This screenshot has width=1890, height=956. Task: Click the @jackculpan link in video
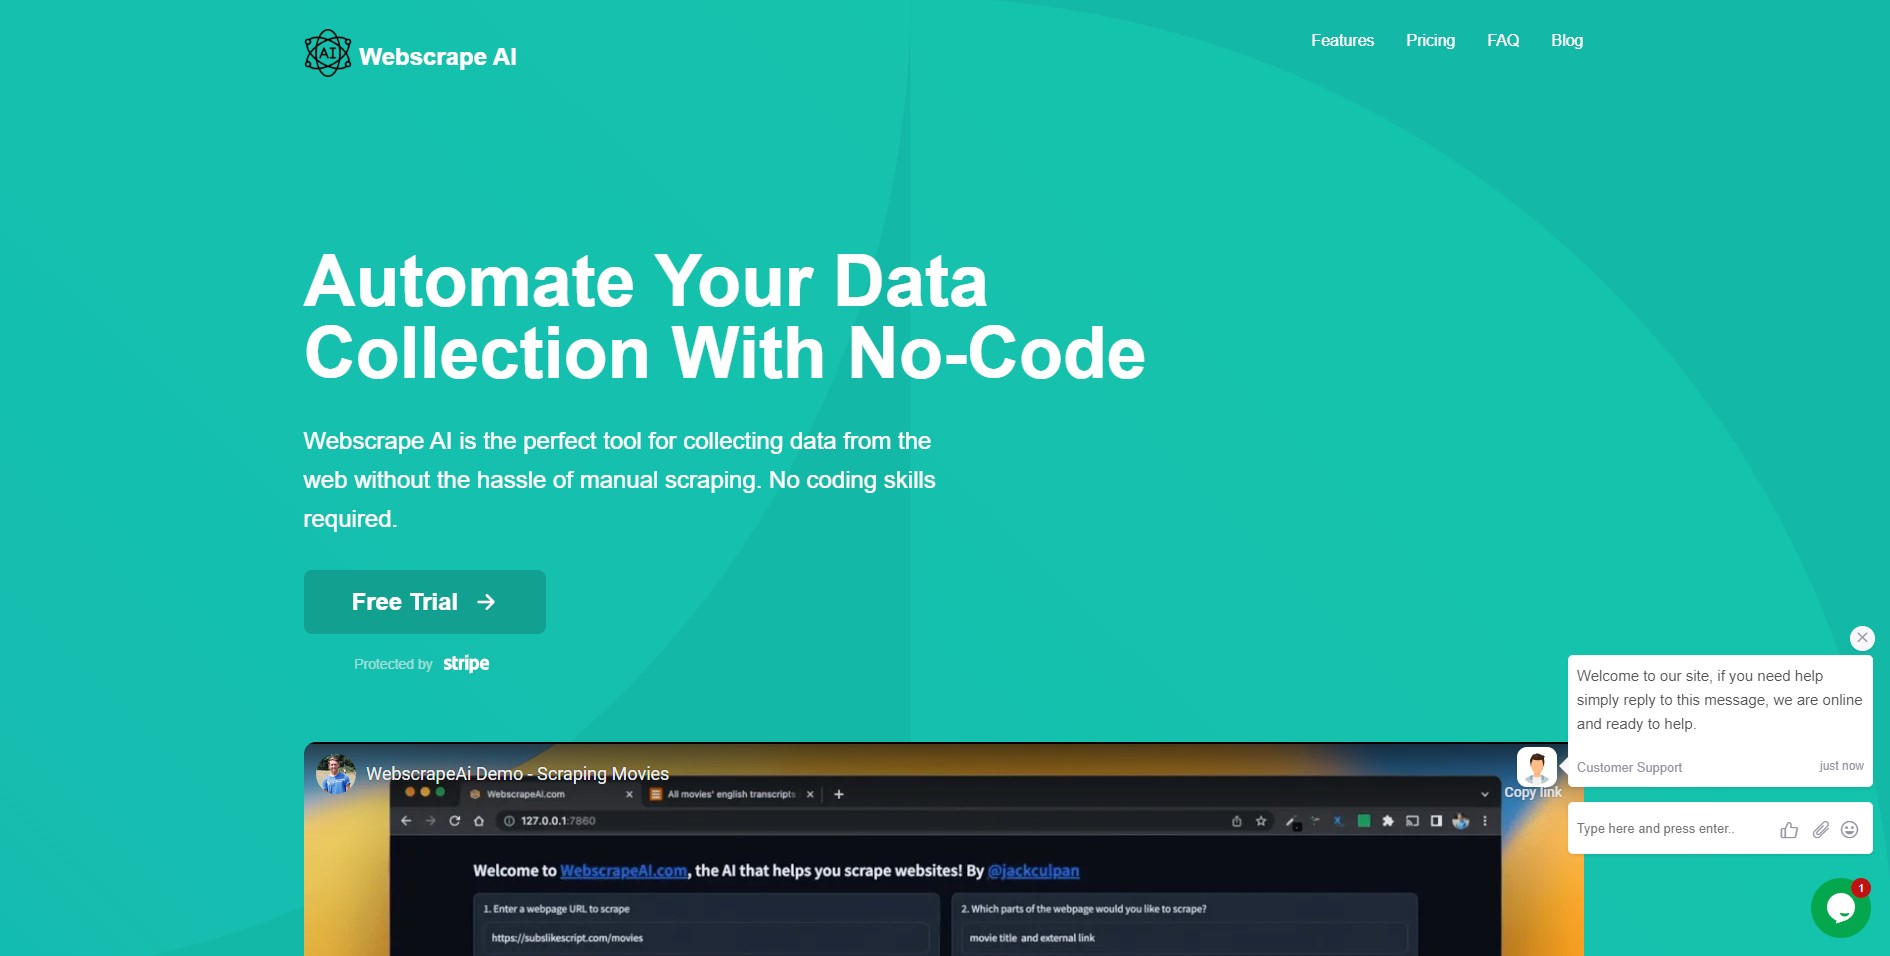(x=1033, y=871)
